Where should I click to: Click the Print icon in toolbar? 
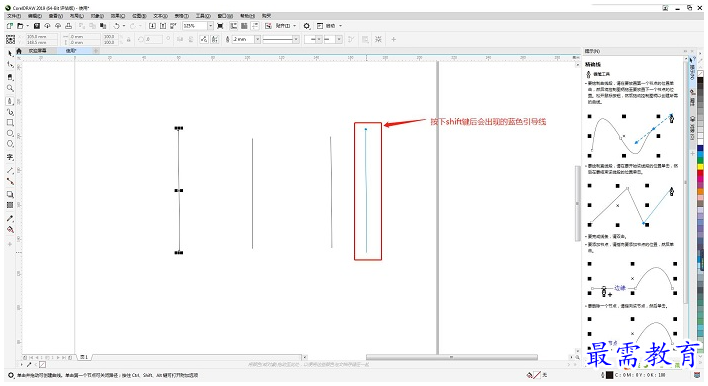tap(68, 26)
